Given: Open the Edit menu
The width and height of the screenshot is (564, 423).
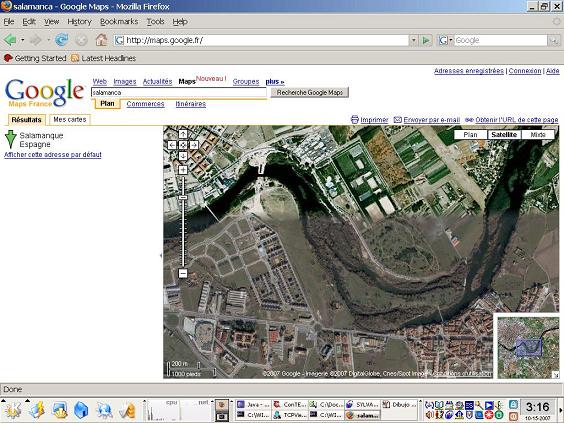Looking at the screenshot, I should [29, 22].
